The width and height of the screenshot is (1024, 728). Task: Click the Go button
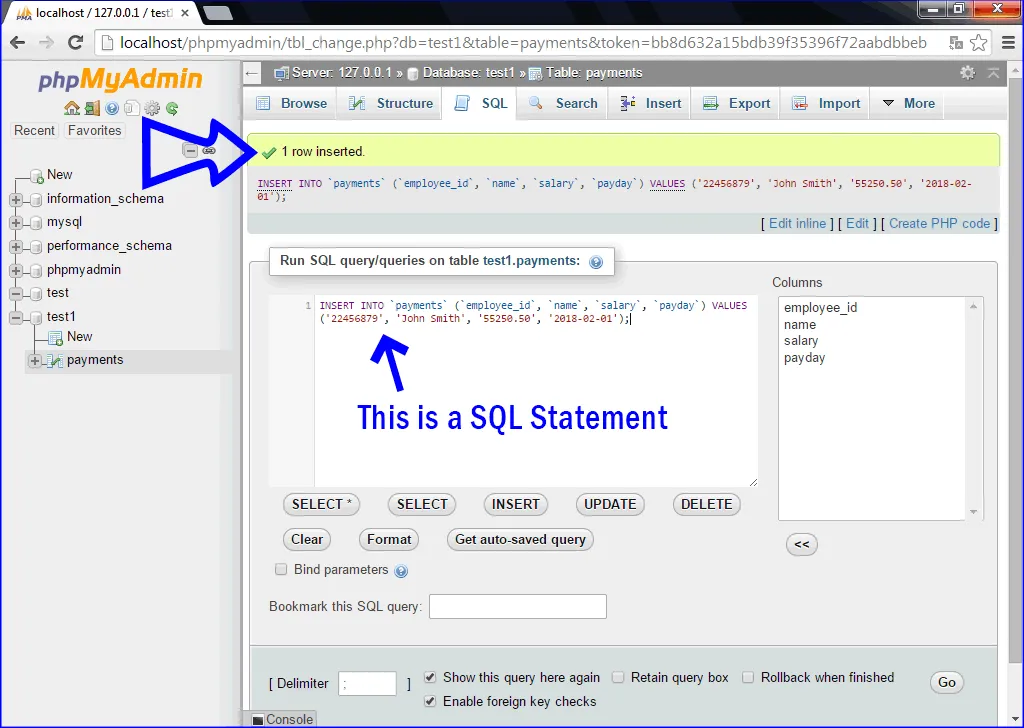(x=946, y=682)
